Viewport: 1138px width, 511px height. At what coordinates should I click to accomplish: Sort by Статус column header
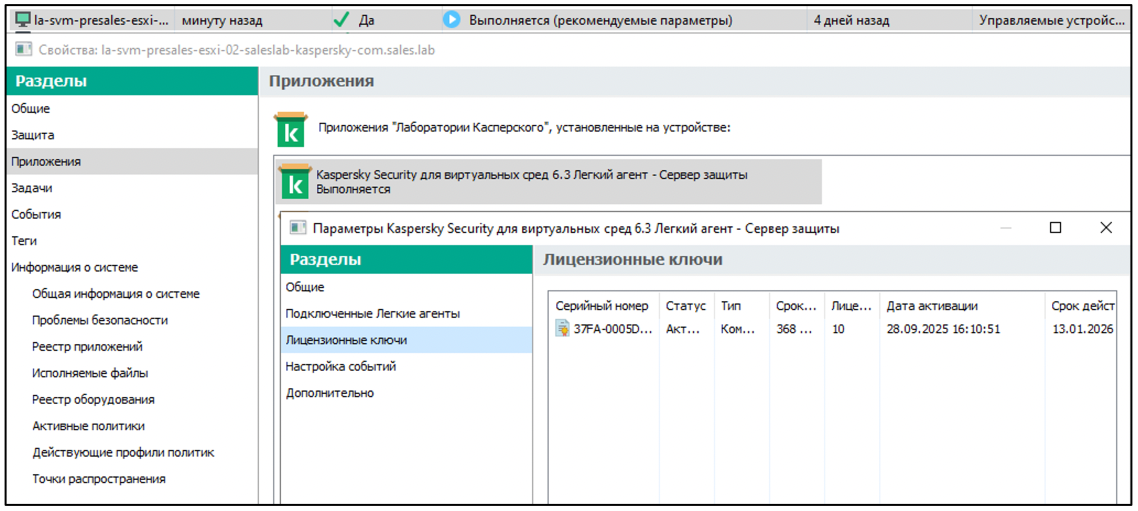(686, 306)
